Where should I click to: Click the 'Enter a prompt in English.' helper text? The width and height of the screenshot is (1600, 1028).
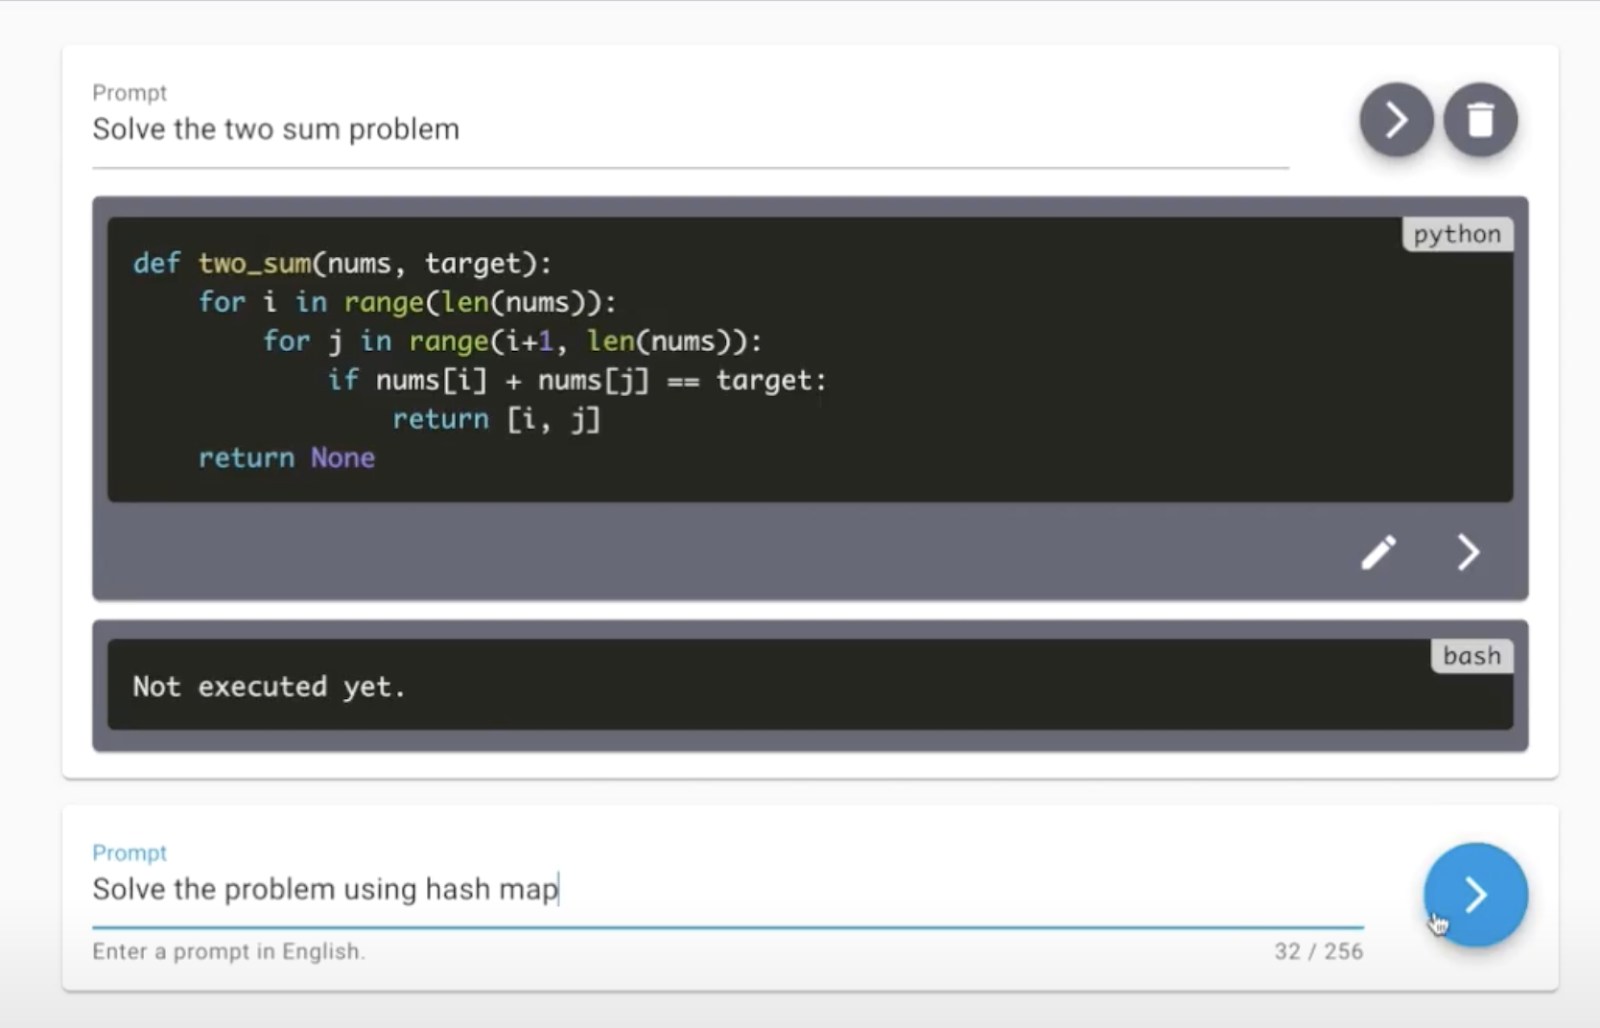pyautogui.click(x=228, y=951)
